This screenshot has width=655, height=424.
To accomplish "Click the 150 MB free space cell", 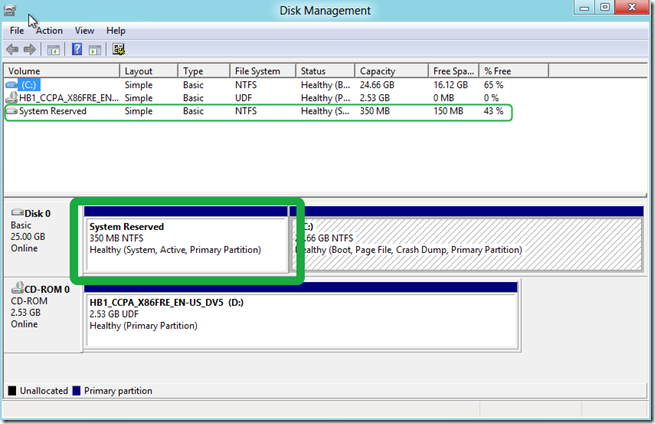I will click(x=448, y=111).
